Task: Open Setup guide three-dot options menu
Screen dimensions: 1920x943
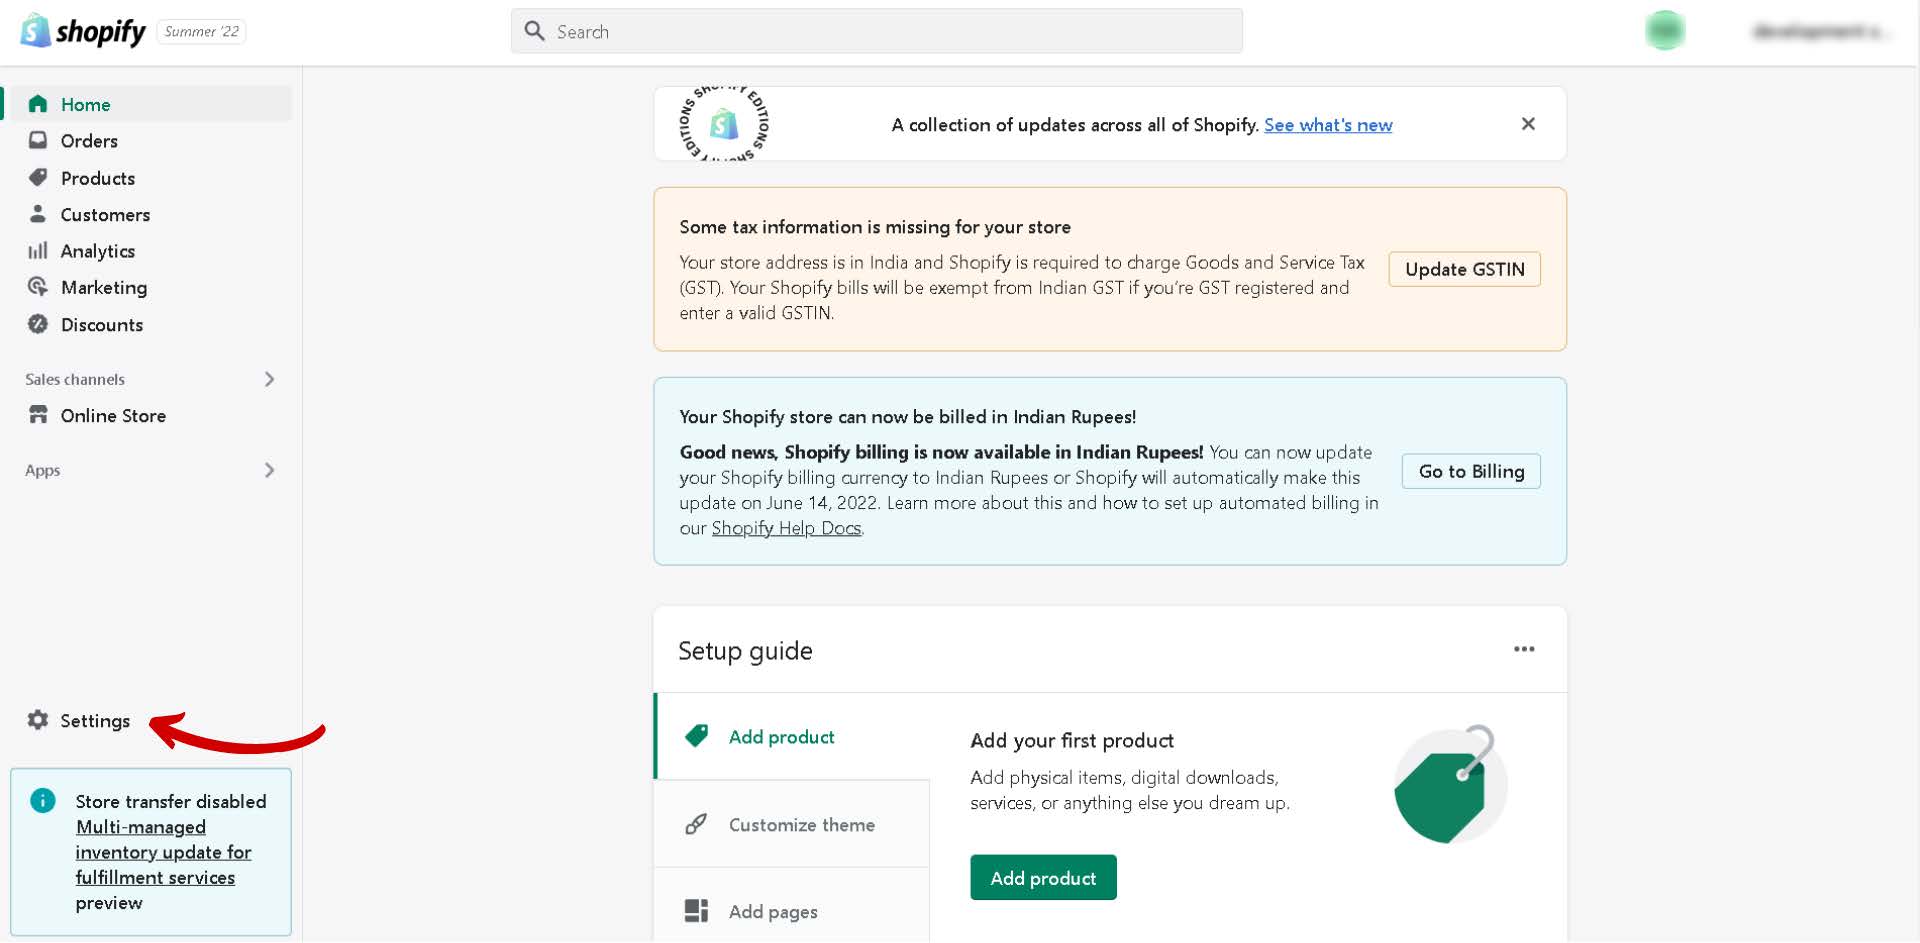Action: (x=1524, y=649)
